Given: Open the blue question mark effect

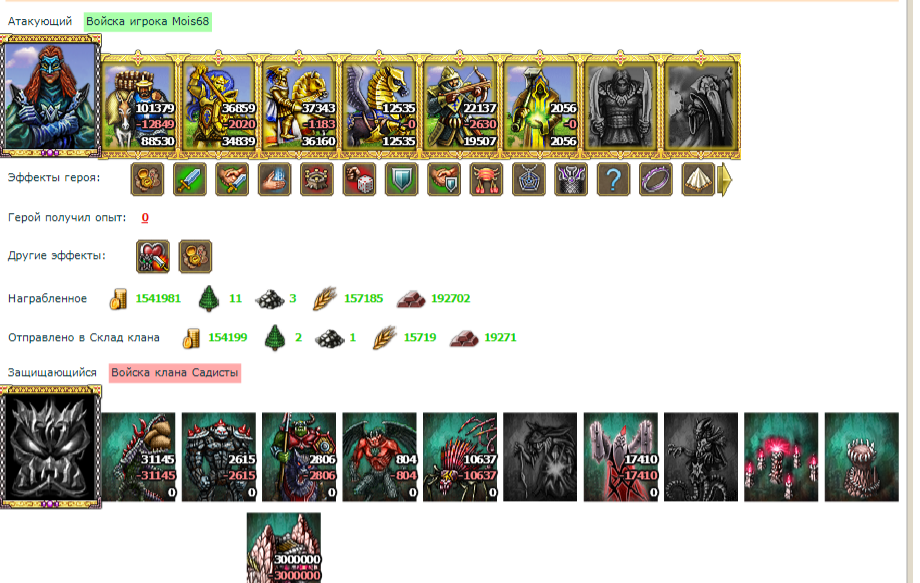Looking at the screenshot, I should point(613,179).
